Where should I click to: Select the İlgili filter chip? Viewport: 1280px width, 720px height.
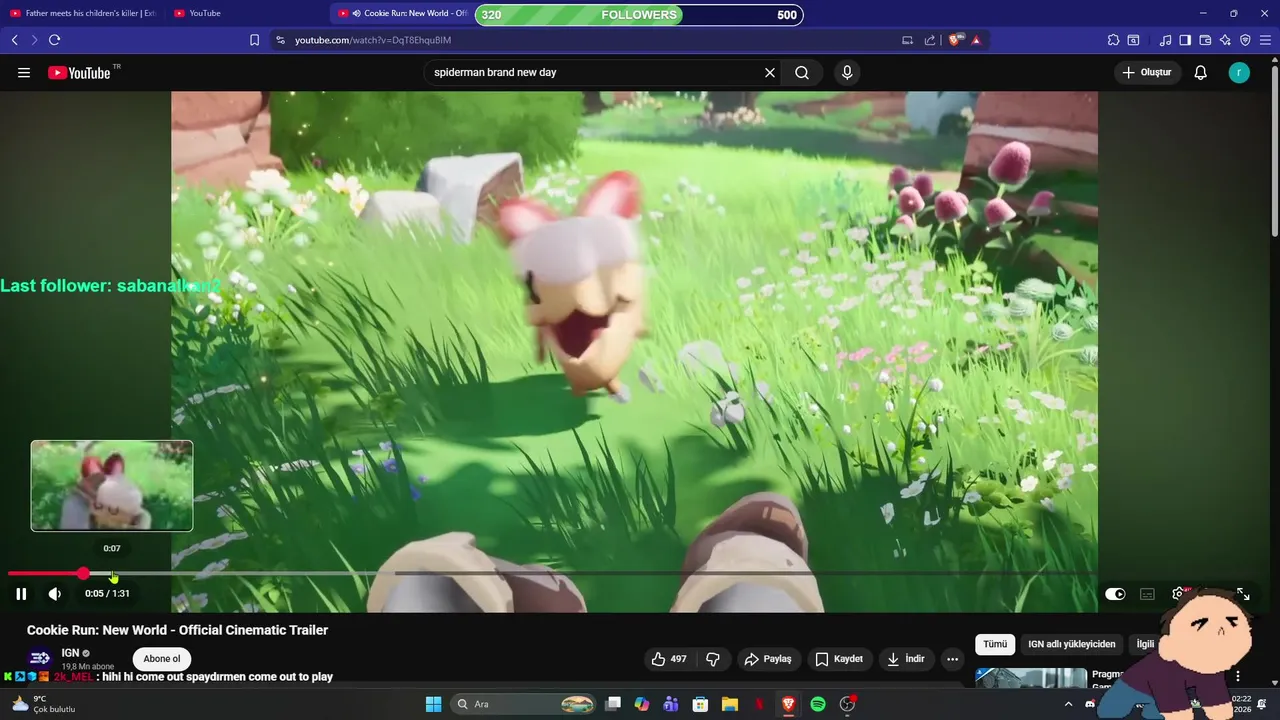click(x=1145, y=645)
